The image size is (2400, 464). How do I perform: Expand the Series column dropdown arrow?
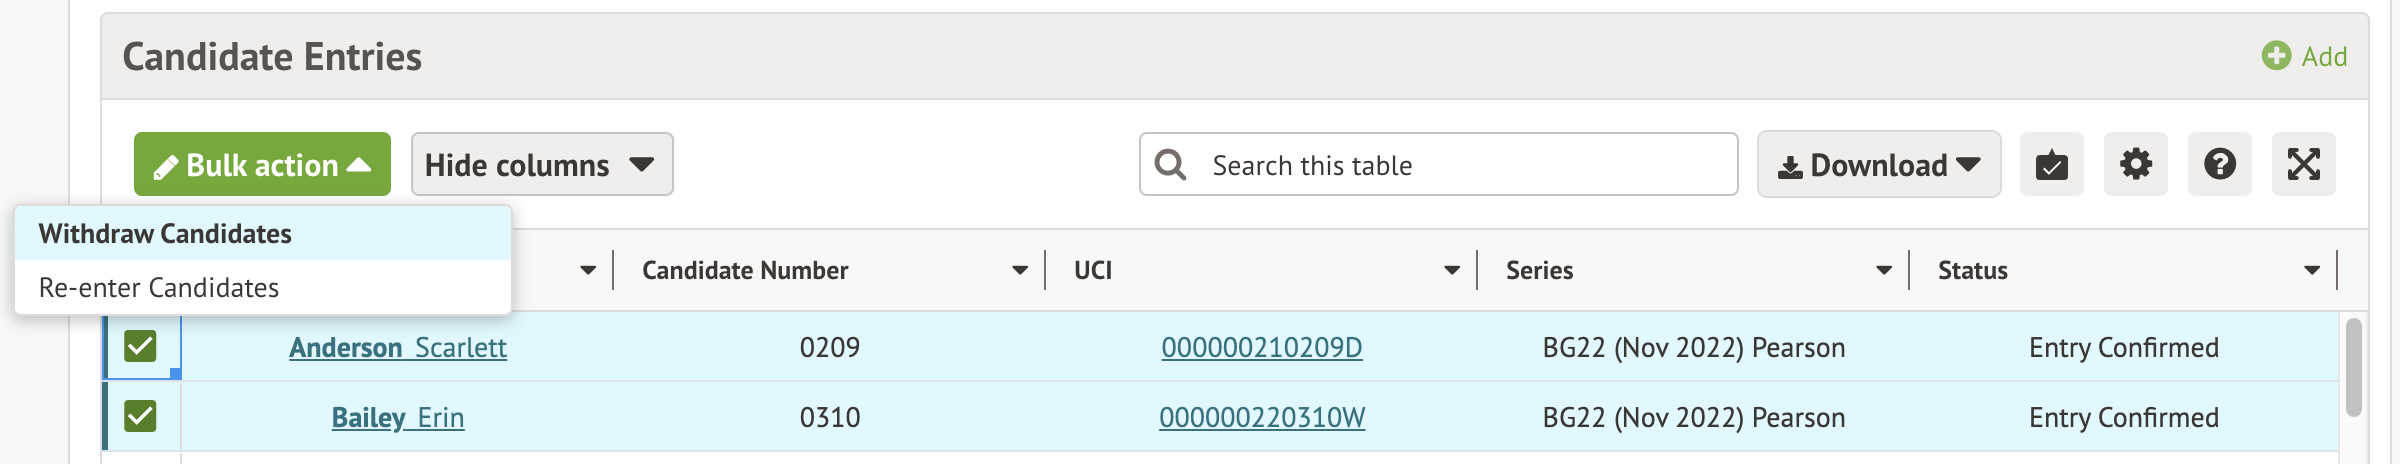[x=1884, y=270]
